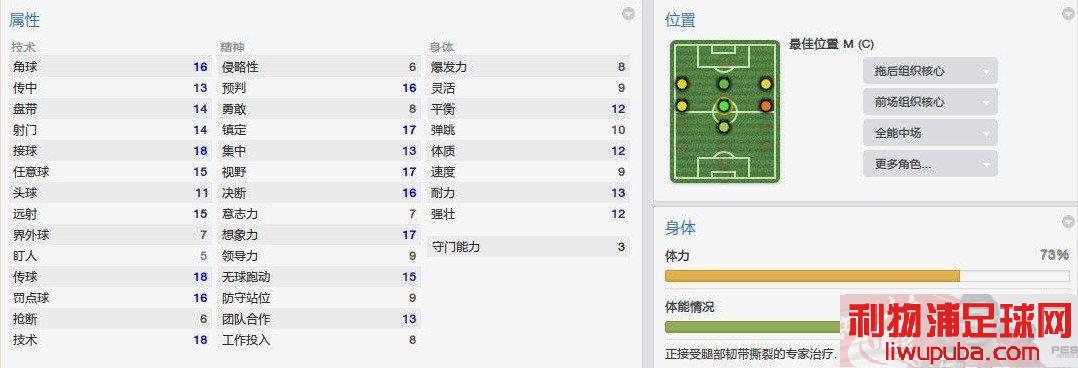Open the 拖后组织核心 role dropdown

click(x=930, y=71)
